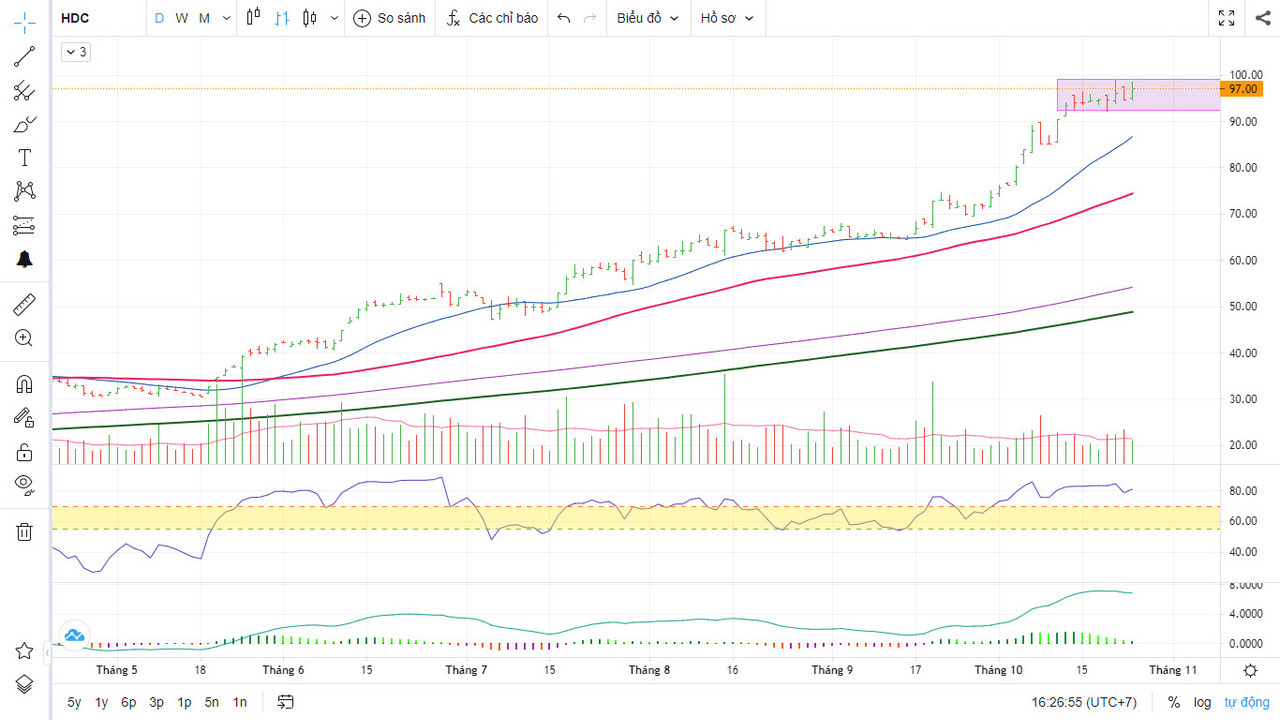
Task: Switch to the M monthly interval
Action: [204, 18]
